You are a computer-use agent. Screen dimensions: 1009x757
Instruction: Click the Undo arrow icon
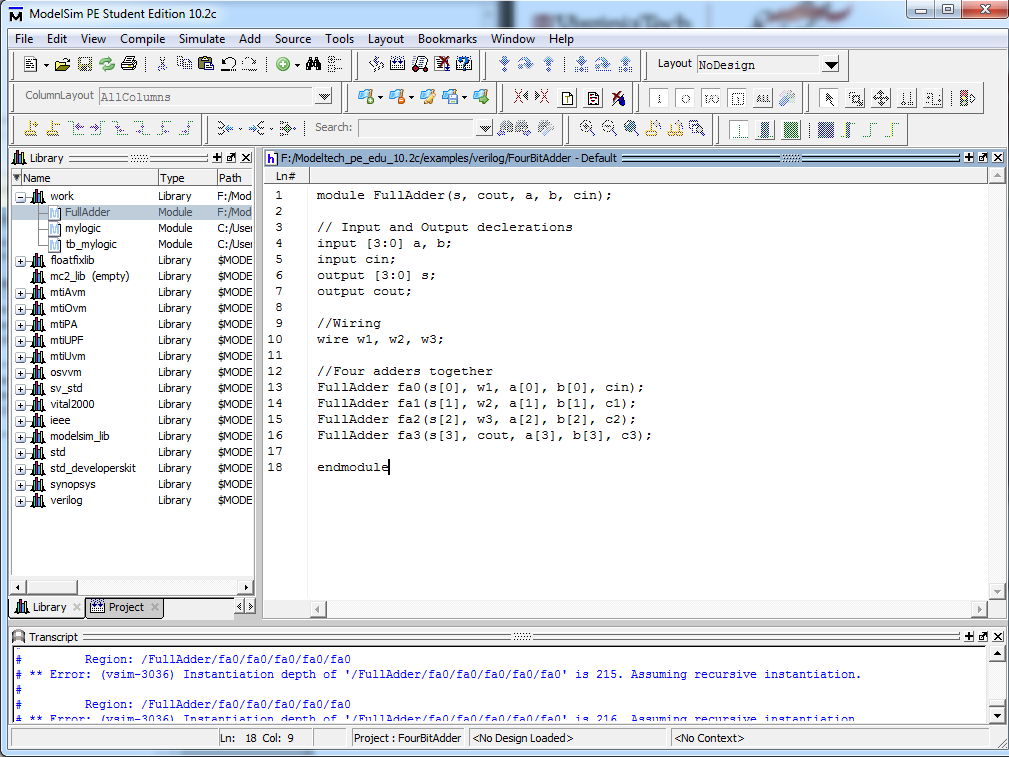pyautogui.click(x=228, y=65)
